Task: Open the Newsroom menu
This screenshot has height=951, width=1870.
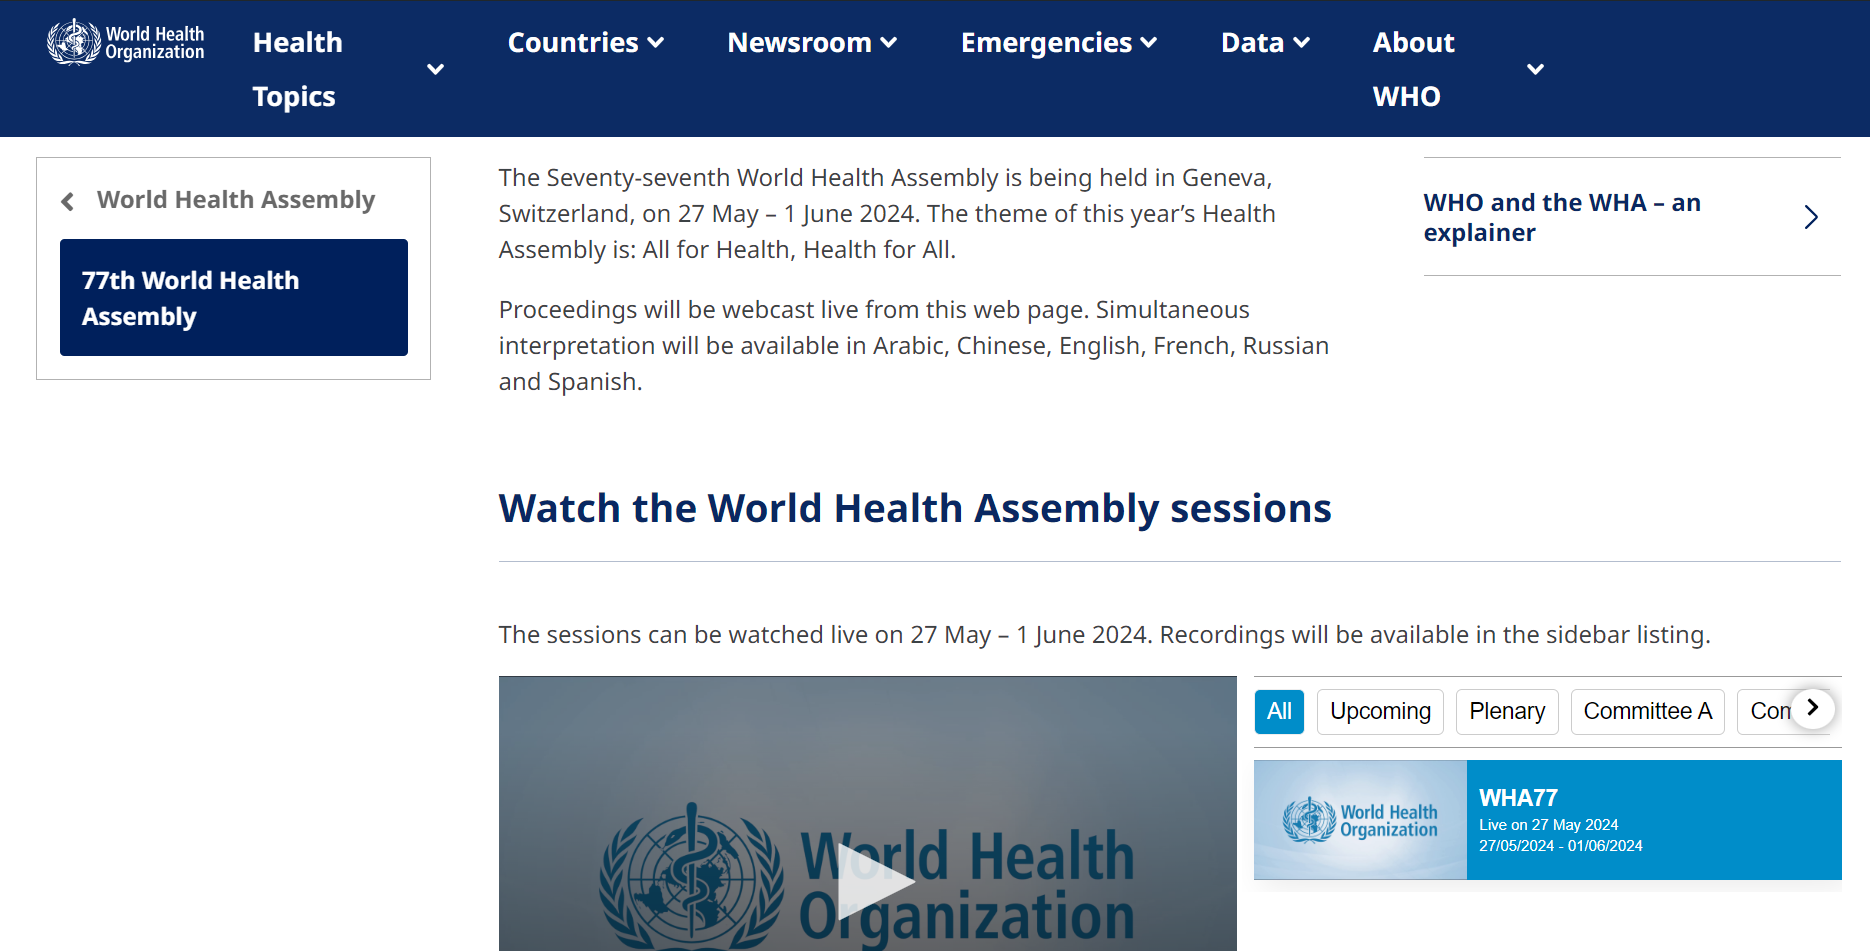Action: pos(799,42)
